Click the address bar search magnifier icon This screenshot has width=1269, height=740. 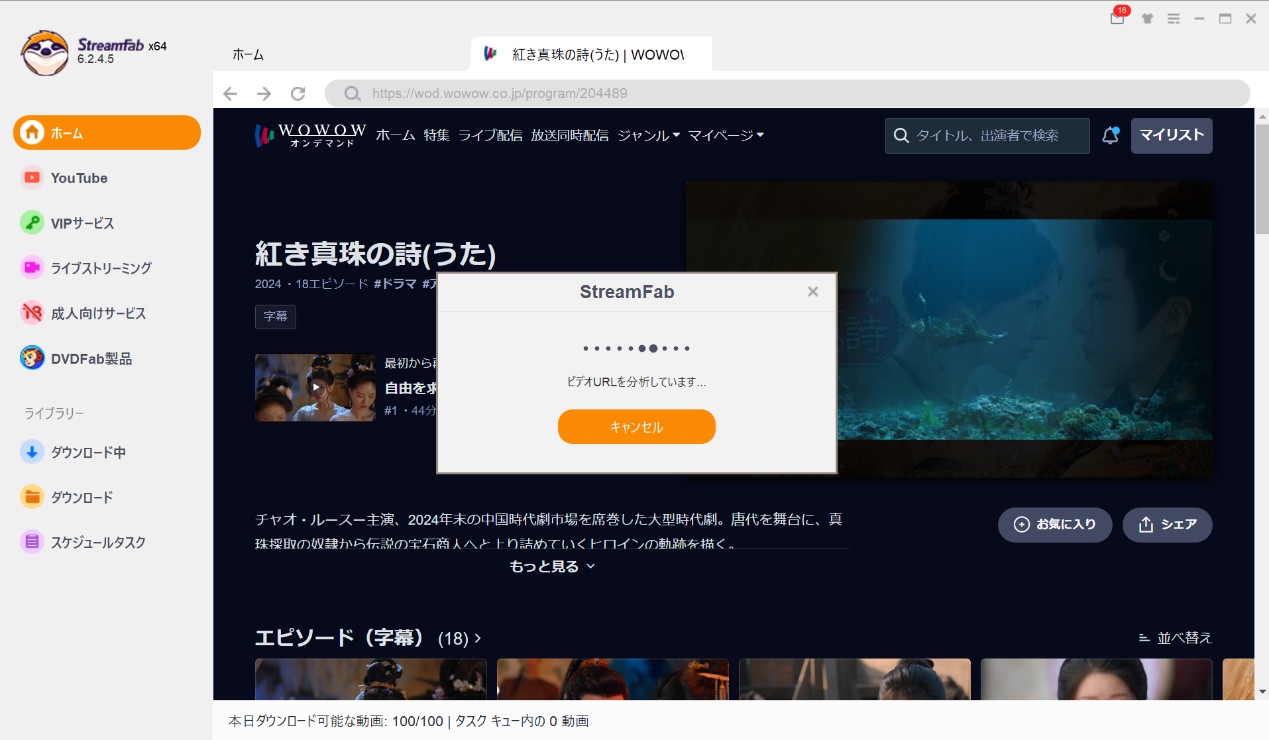point(352,93)
